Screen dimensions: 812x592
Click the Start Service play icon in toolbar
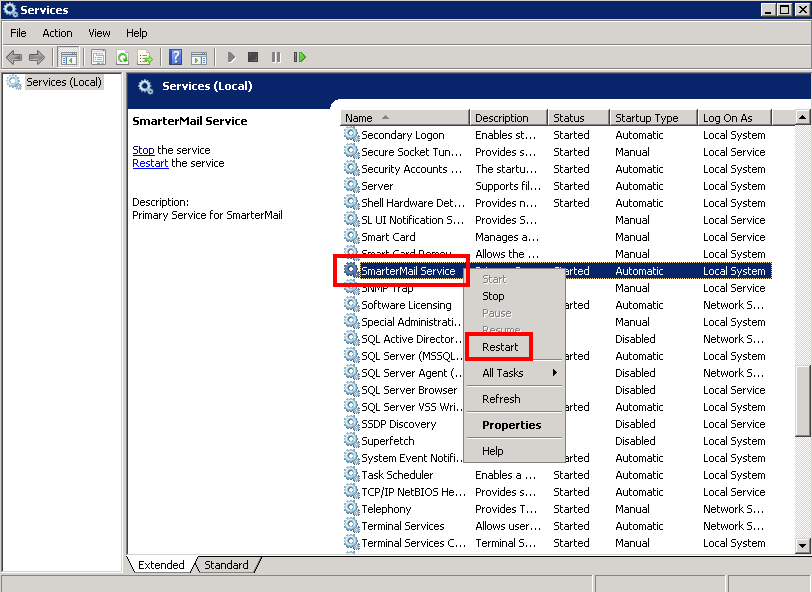tap(231, 57)
